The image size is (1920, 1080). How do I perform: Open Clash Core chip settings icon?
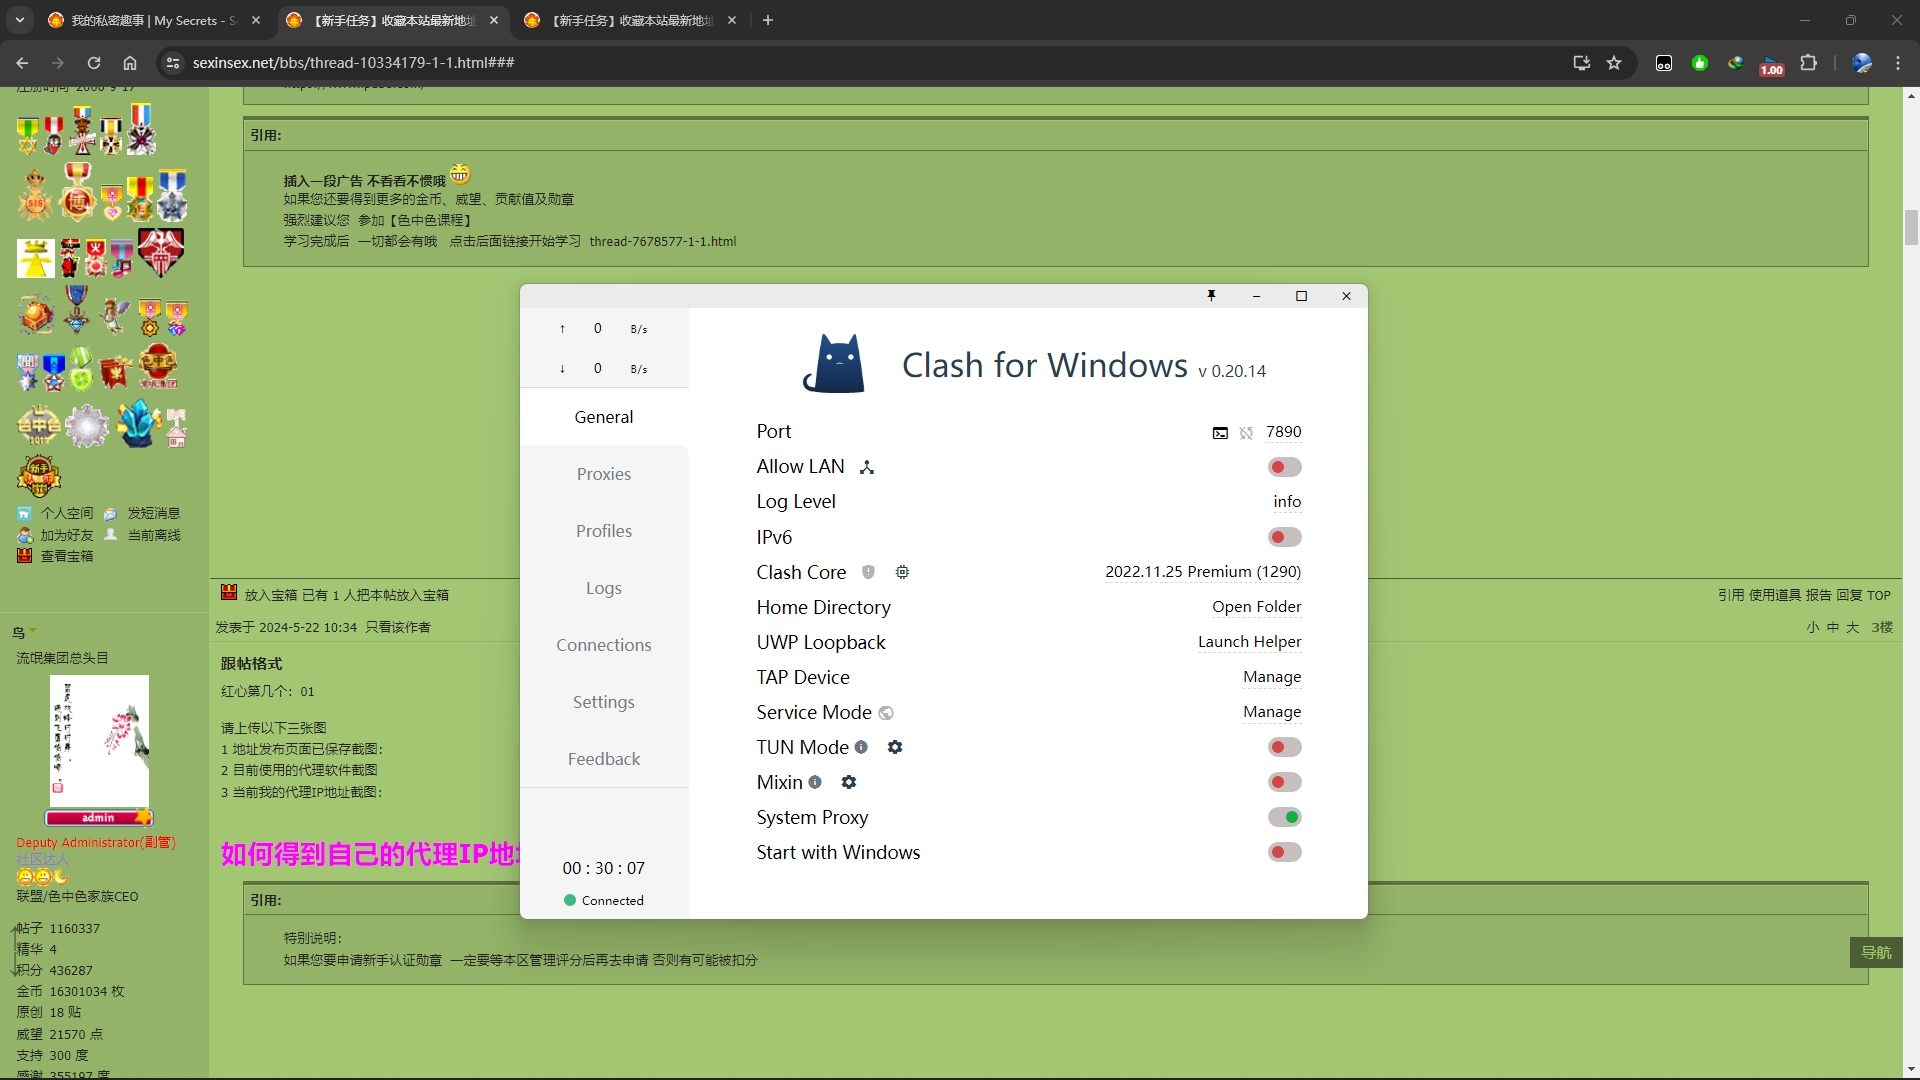(x=902, y=572)
